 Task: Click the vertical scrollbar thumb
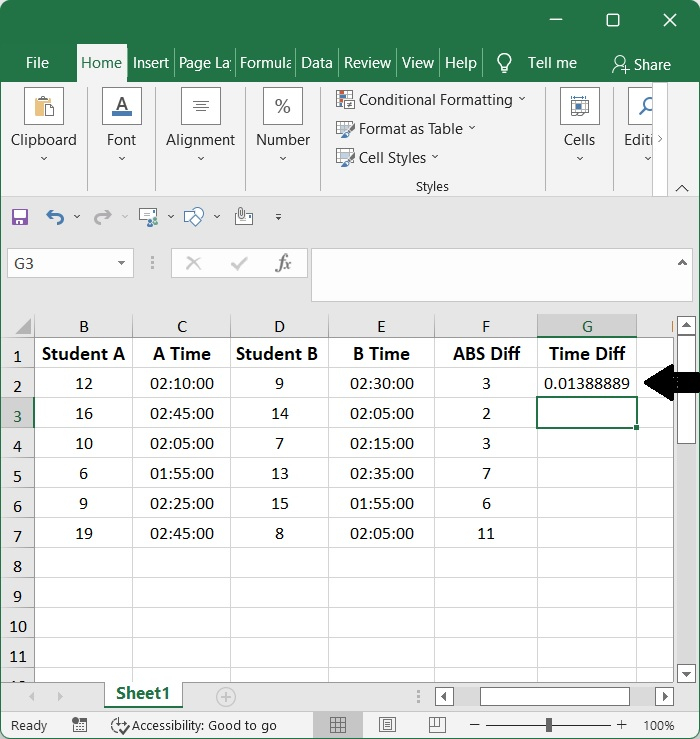coord(686,389)
